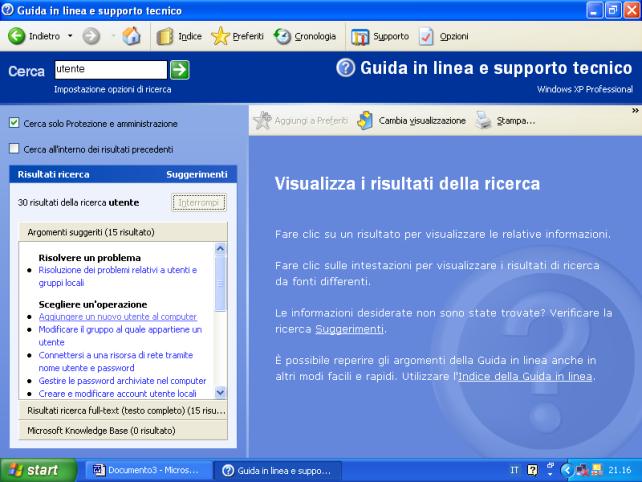The height and width of the screenshot is (482, 642).
Task: Click the grey Forward arrow icon
Action: tap(91, 36)
